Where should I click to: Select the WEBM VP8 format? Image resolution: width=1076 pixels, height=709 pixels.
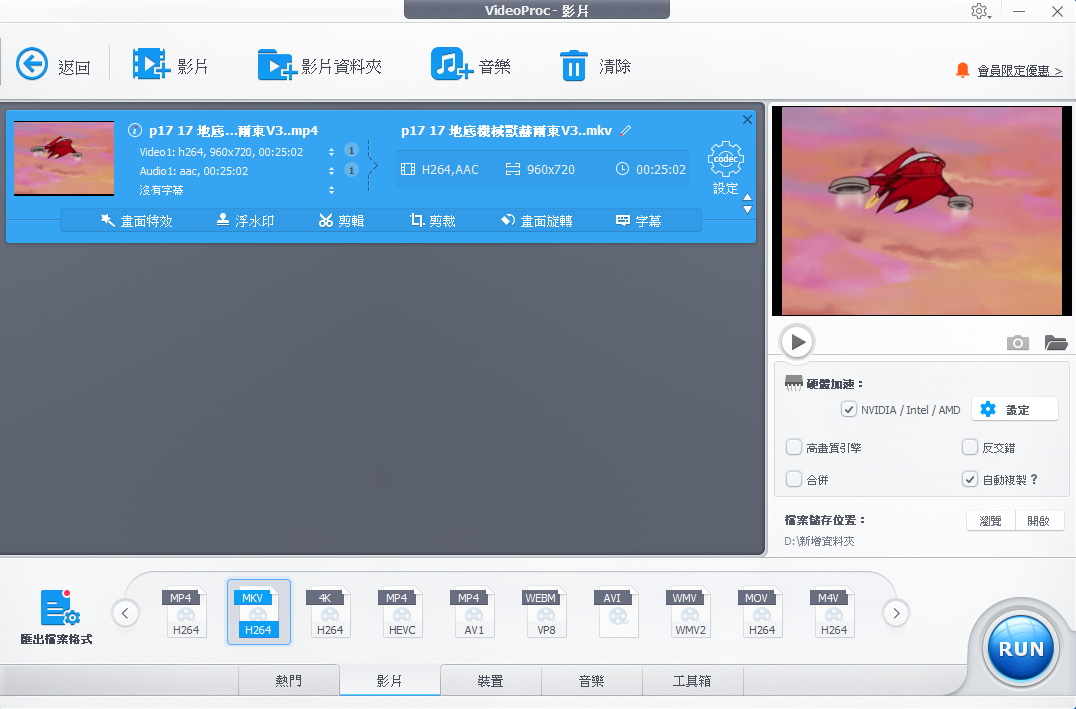click(x=546, y=612)
